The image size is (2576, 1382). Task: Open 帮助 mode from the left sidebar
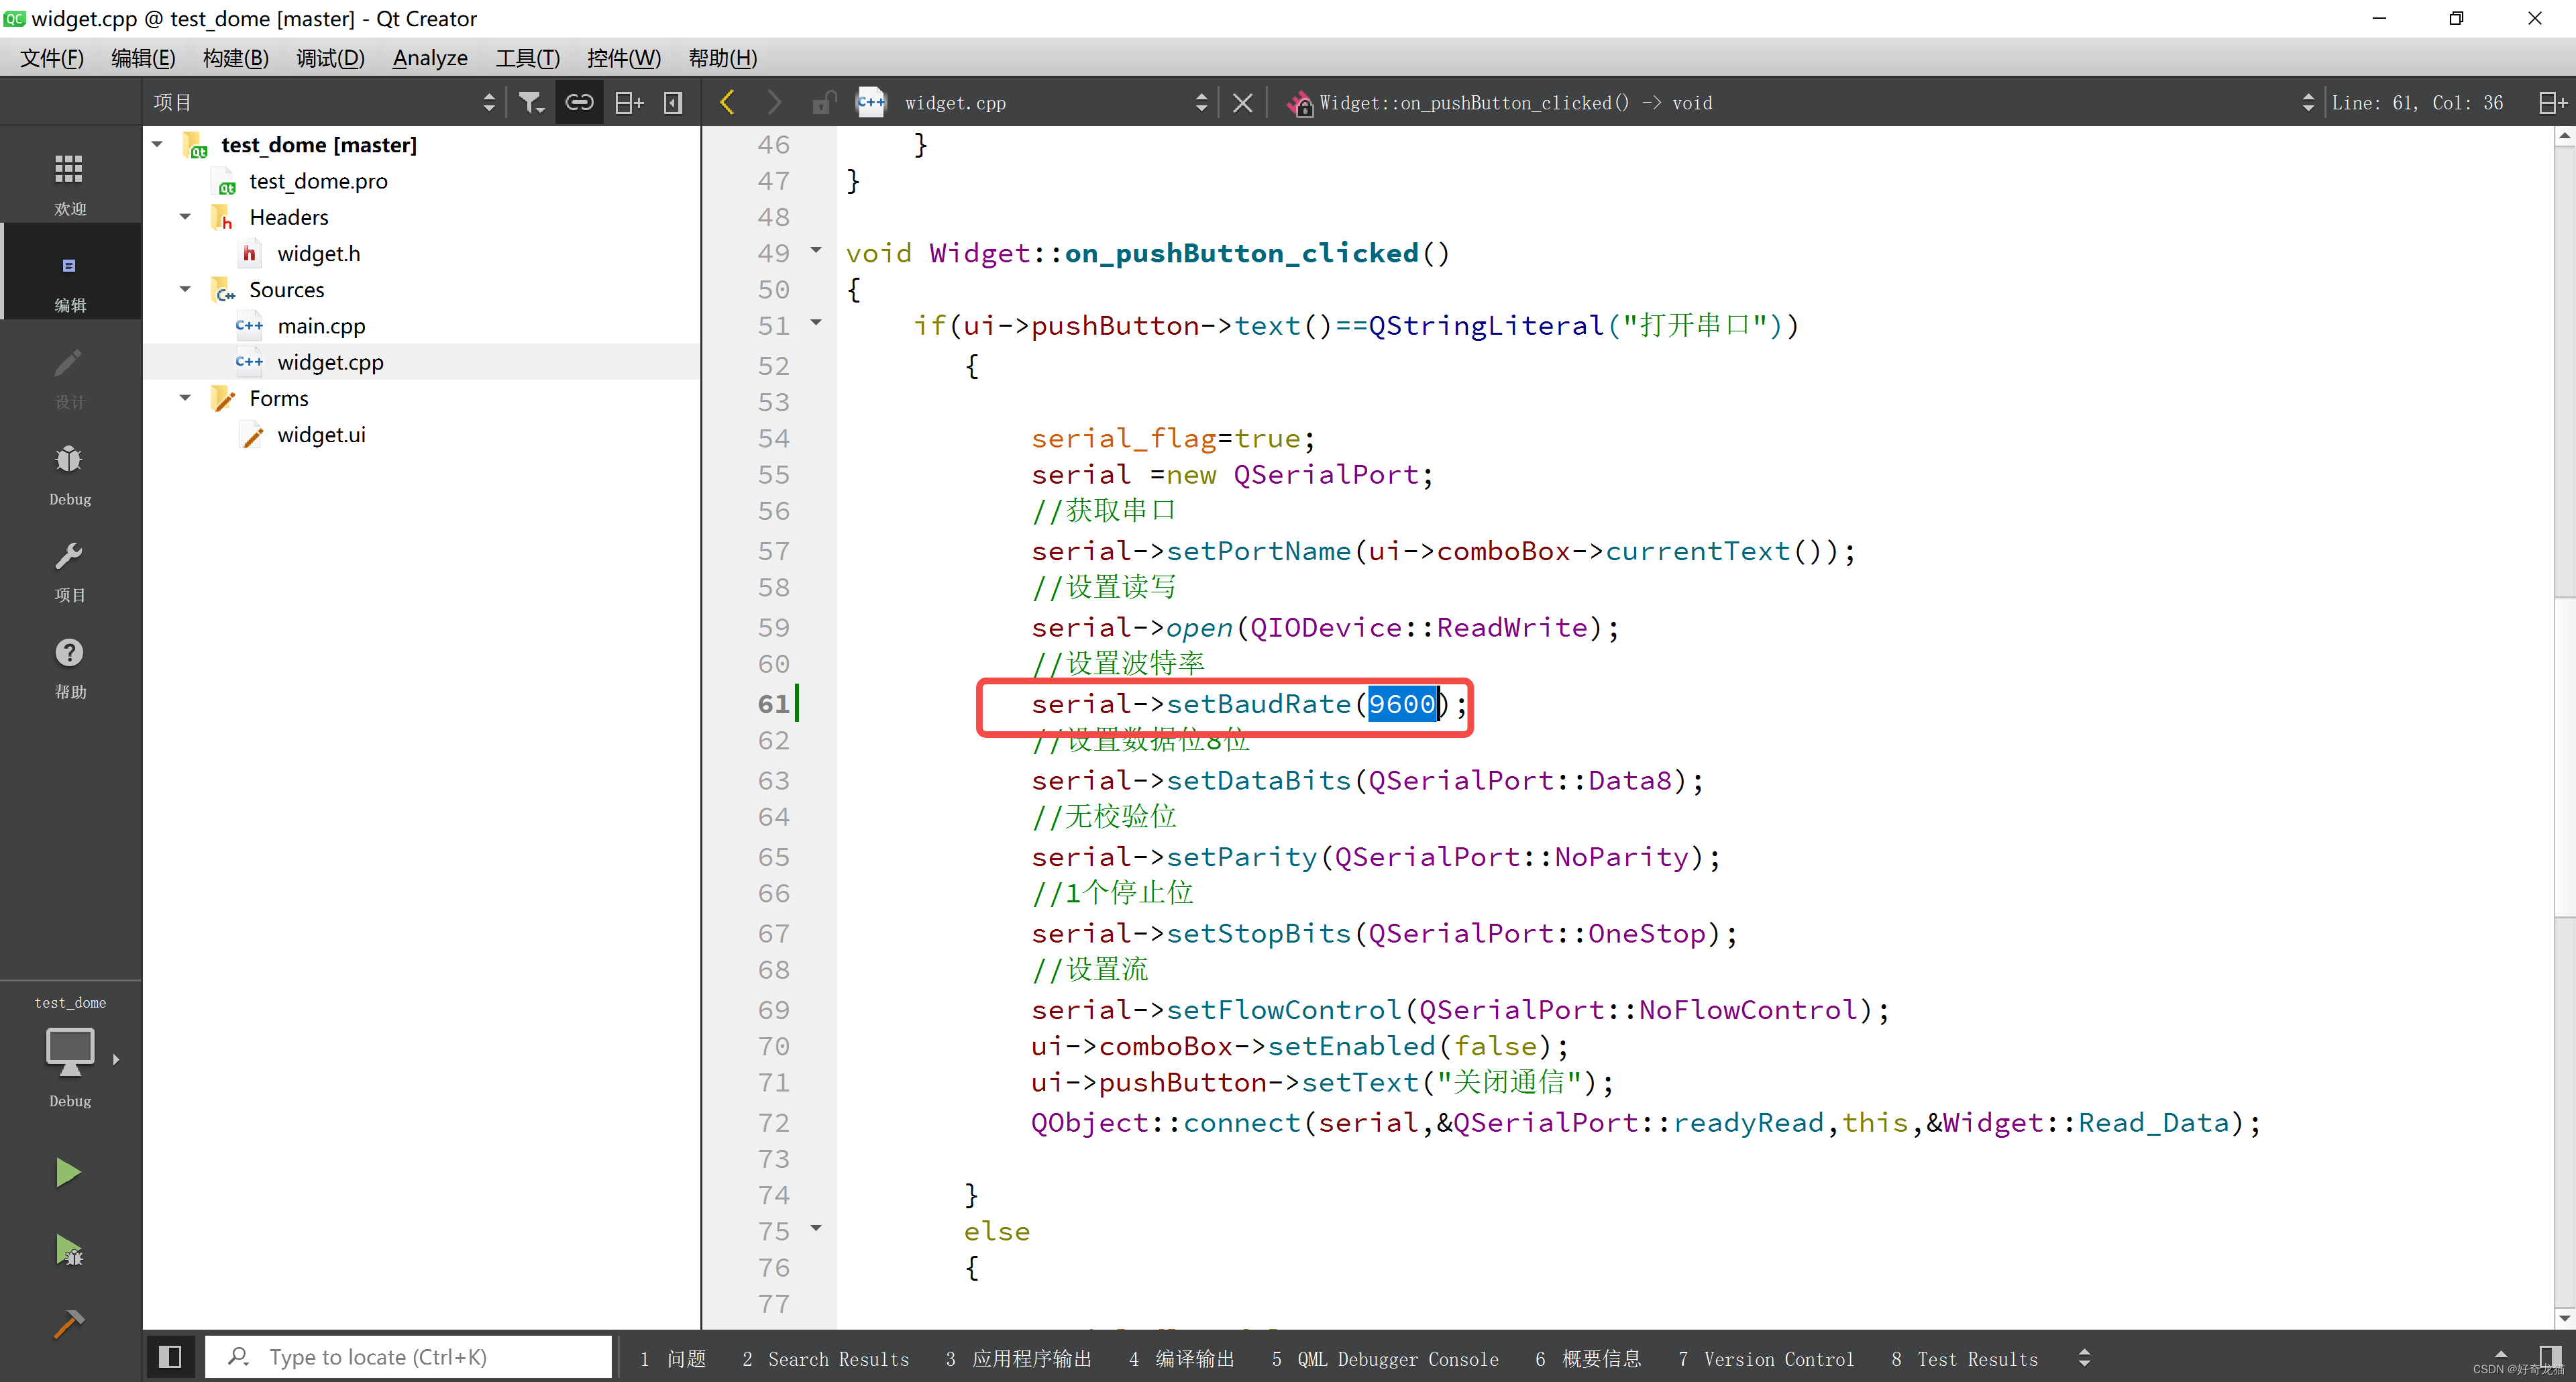pos(69,665)
